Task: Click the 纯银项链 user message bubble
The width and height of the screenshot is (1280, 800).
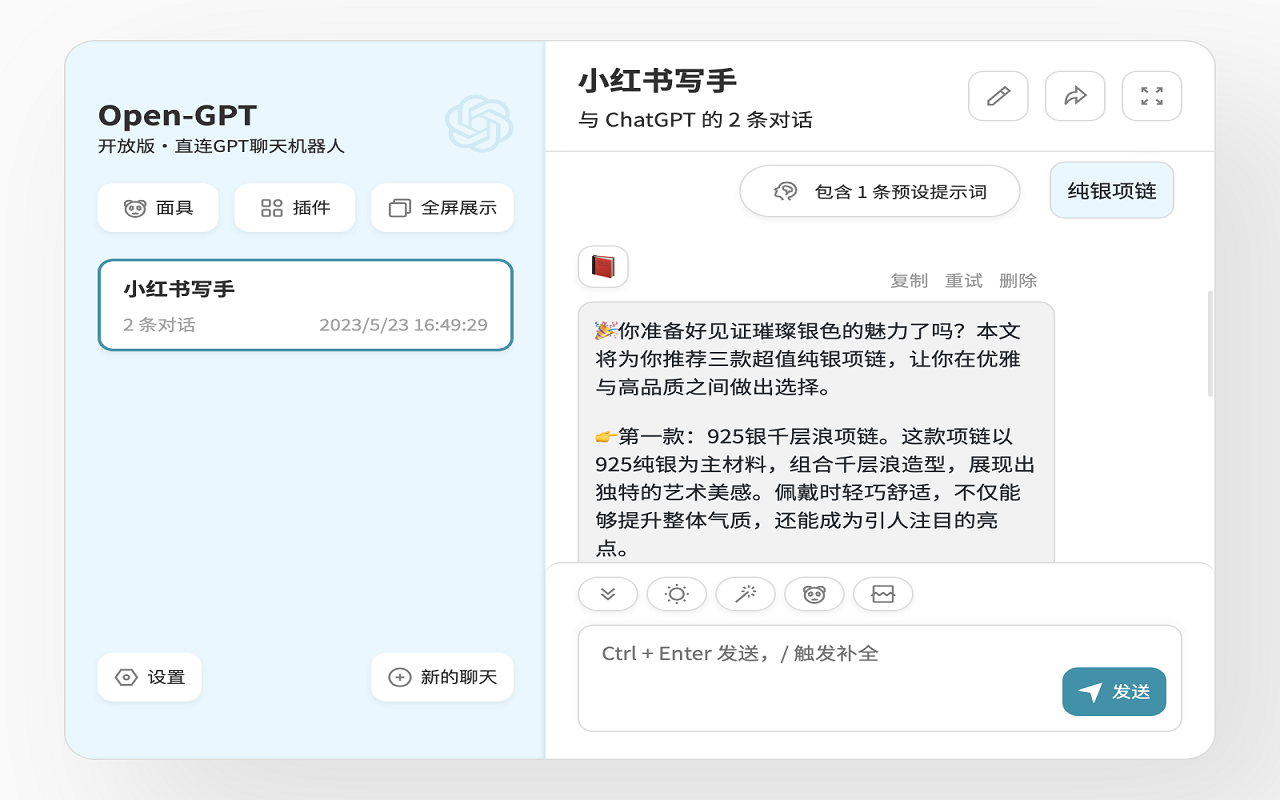Action: click(x=1112, y=190)
